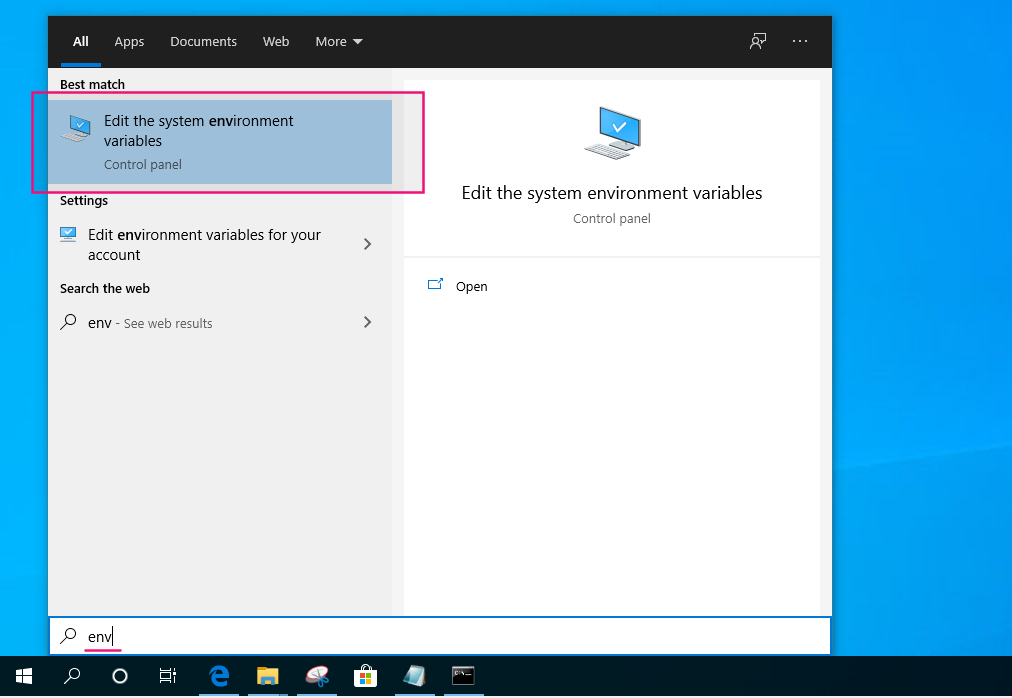Screen dimensions: 1012x698
Task: Switch to the Apps search tab
Action: pyautogui.click(x=129, y=41)
